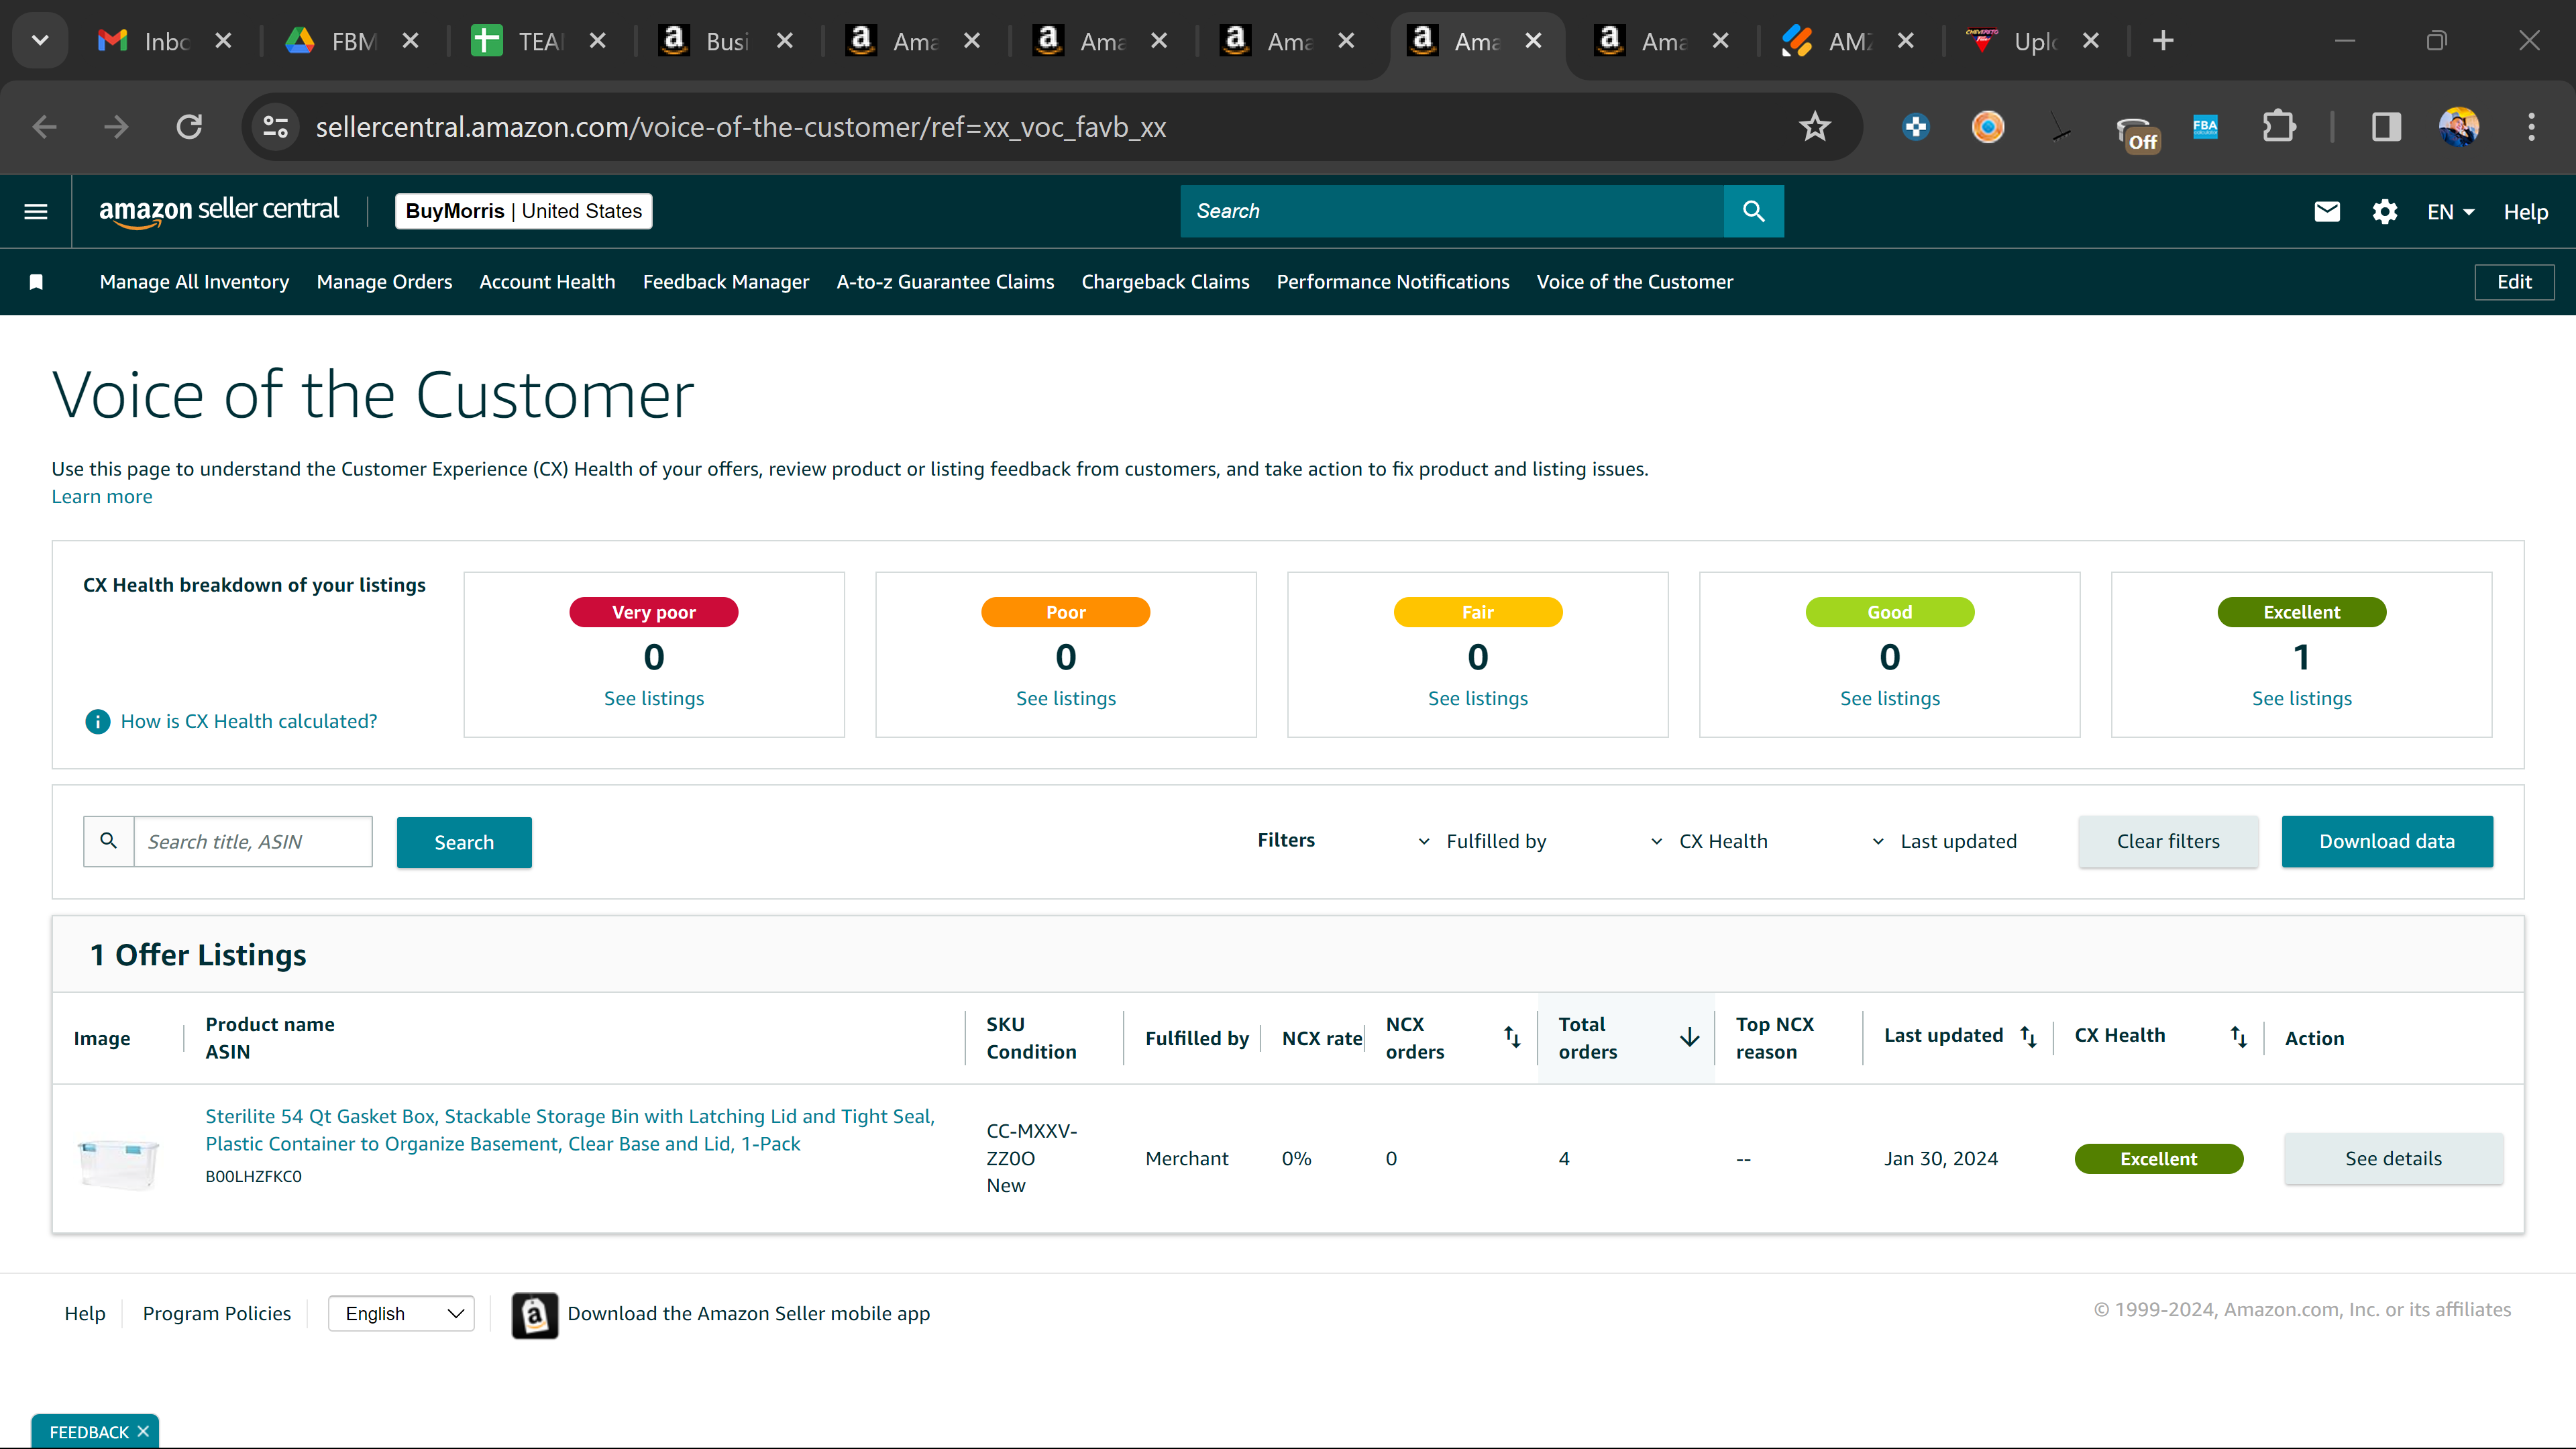This screenshot has height=1449, width=2576.
Task: Sort by Total orders down arrow
Action: 1690,1037
